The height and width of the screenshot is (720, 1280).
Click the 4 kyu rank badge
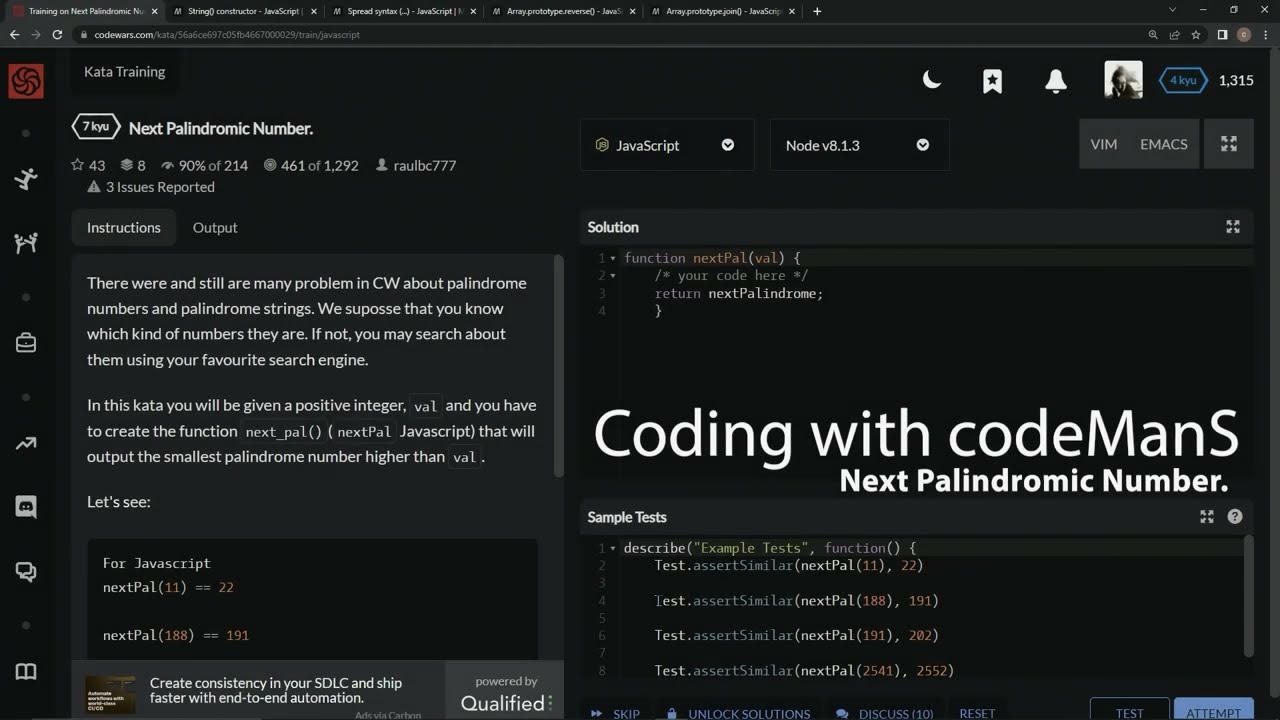(x=1183, y=80)
